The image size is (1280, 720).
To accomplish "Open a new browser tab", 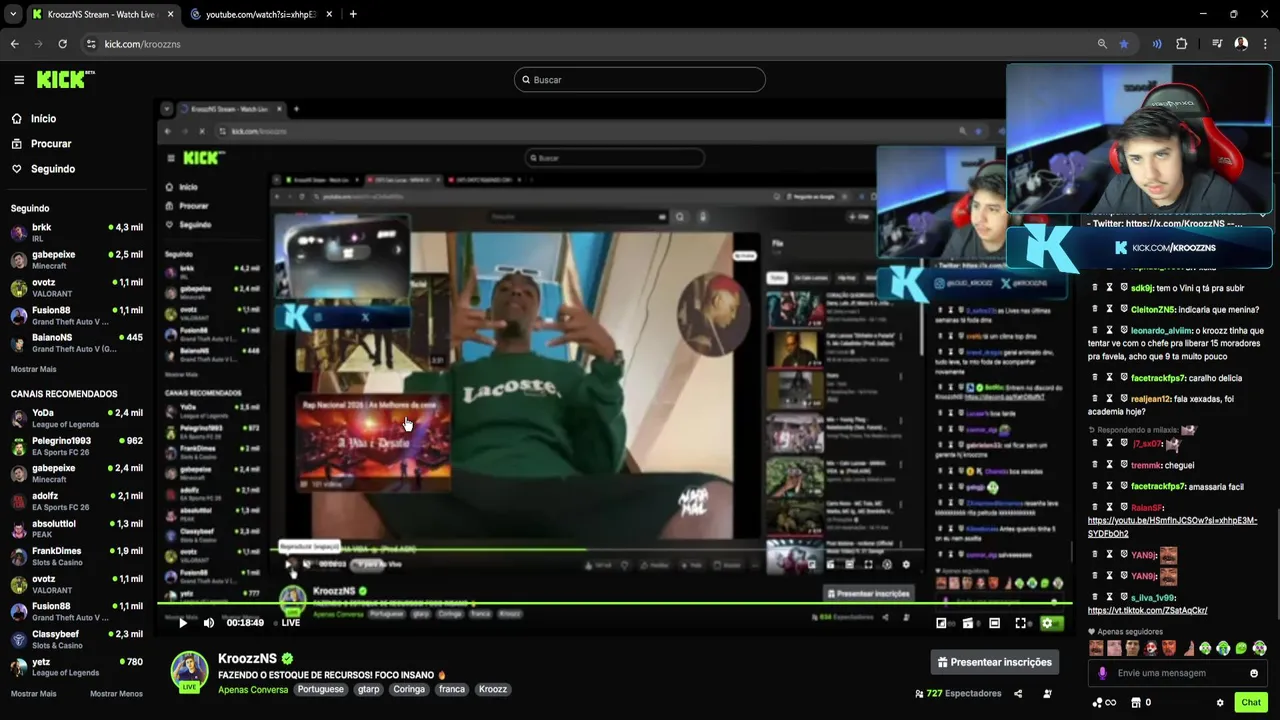I will [x=353, y=15].
